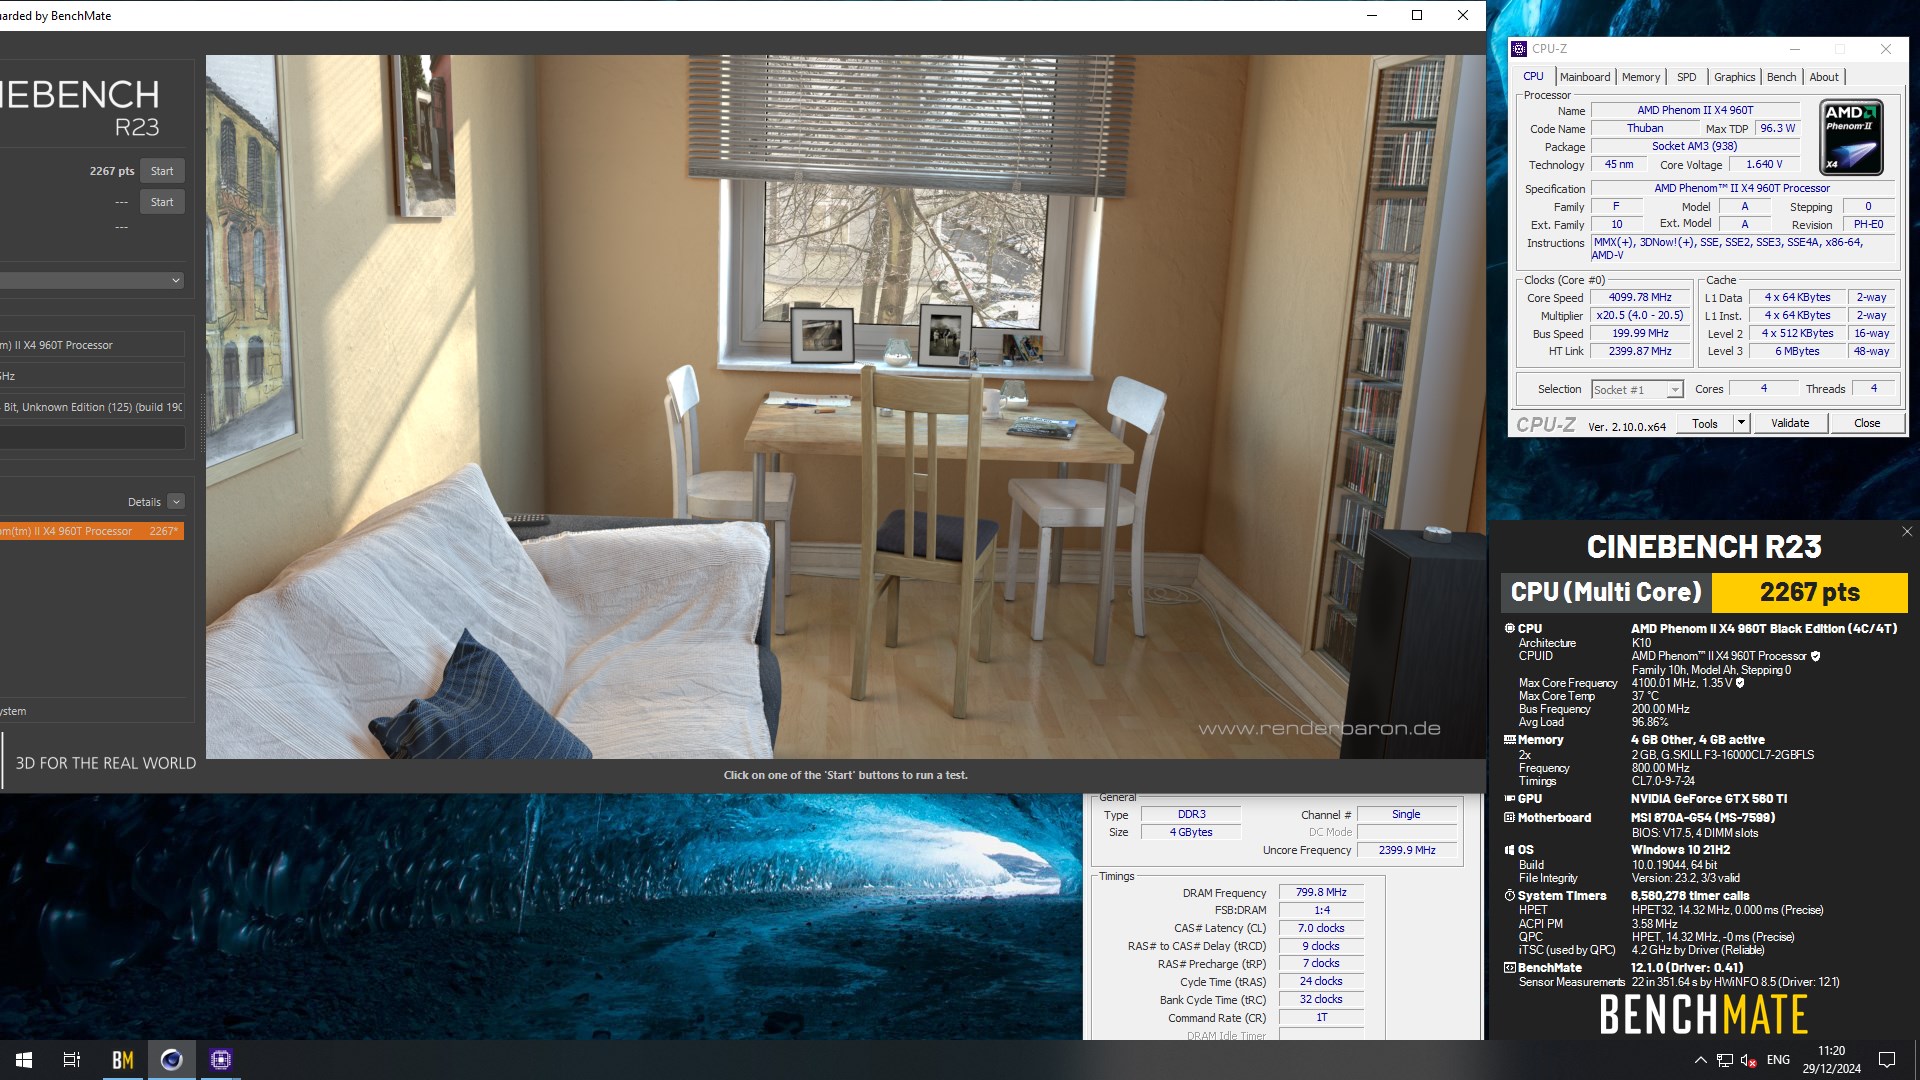Open the SPD tab in CPU-Z

point(1687,77)
